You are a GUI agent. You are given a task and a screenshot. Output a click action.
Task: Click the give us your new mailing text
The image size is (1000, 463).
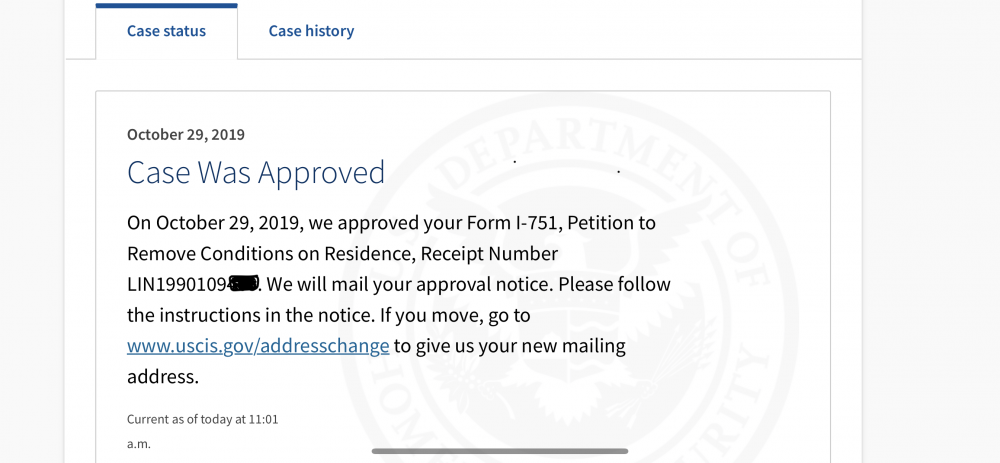coord(510,347)
